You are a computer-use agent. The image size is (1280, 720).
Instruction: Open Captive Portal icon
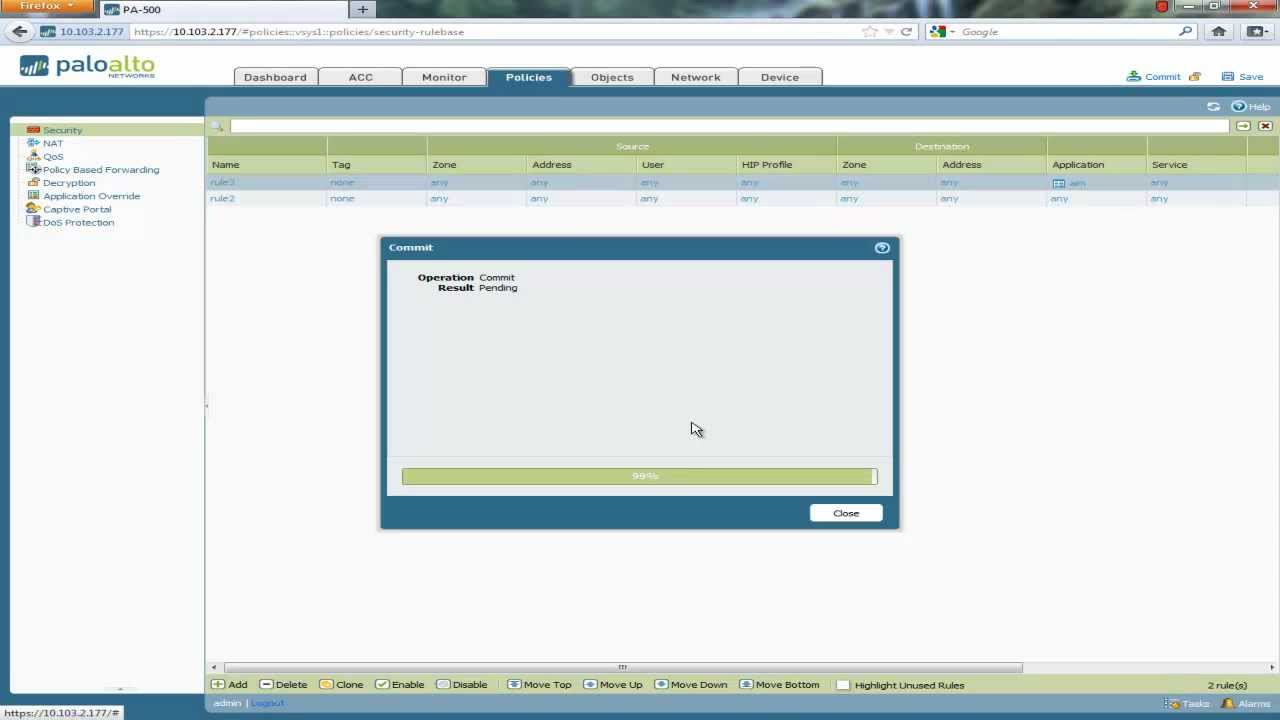tap(33, 208)
